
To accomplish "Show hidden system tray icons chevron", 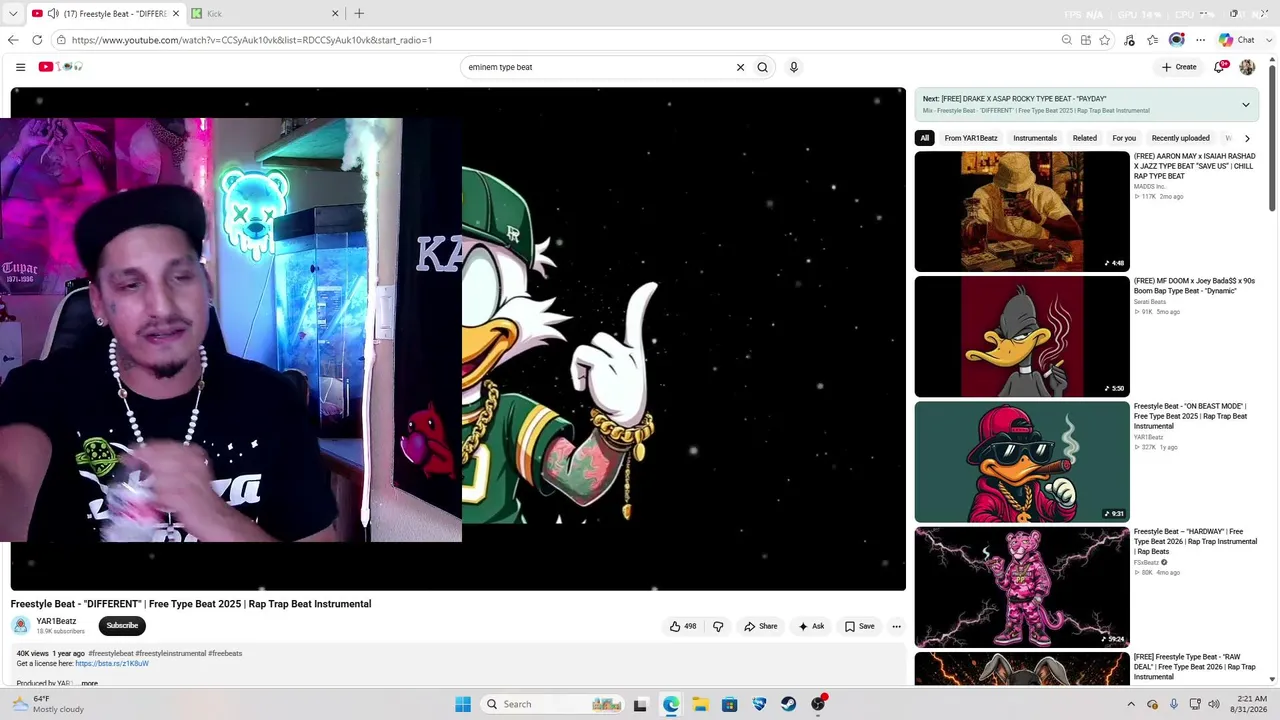I will click(1131, 704).
